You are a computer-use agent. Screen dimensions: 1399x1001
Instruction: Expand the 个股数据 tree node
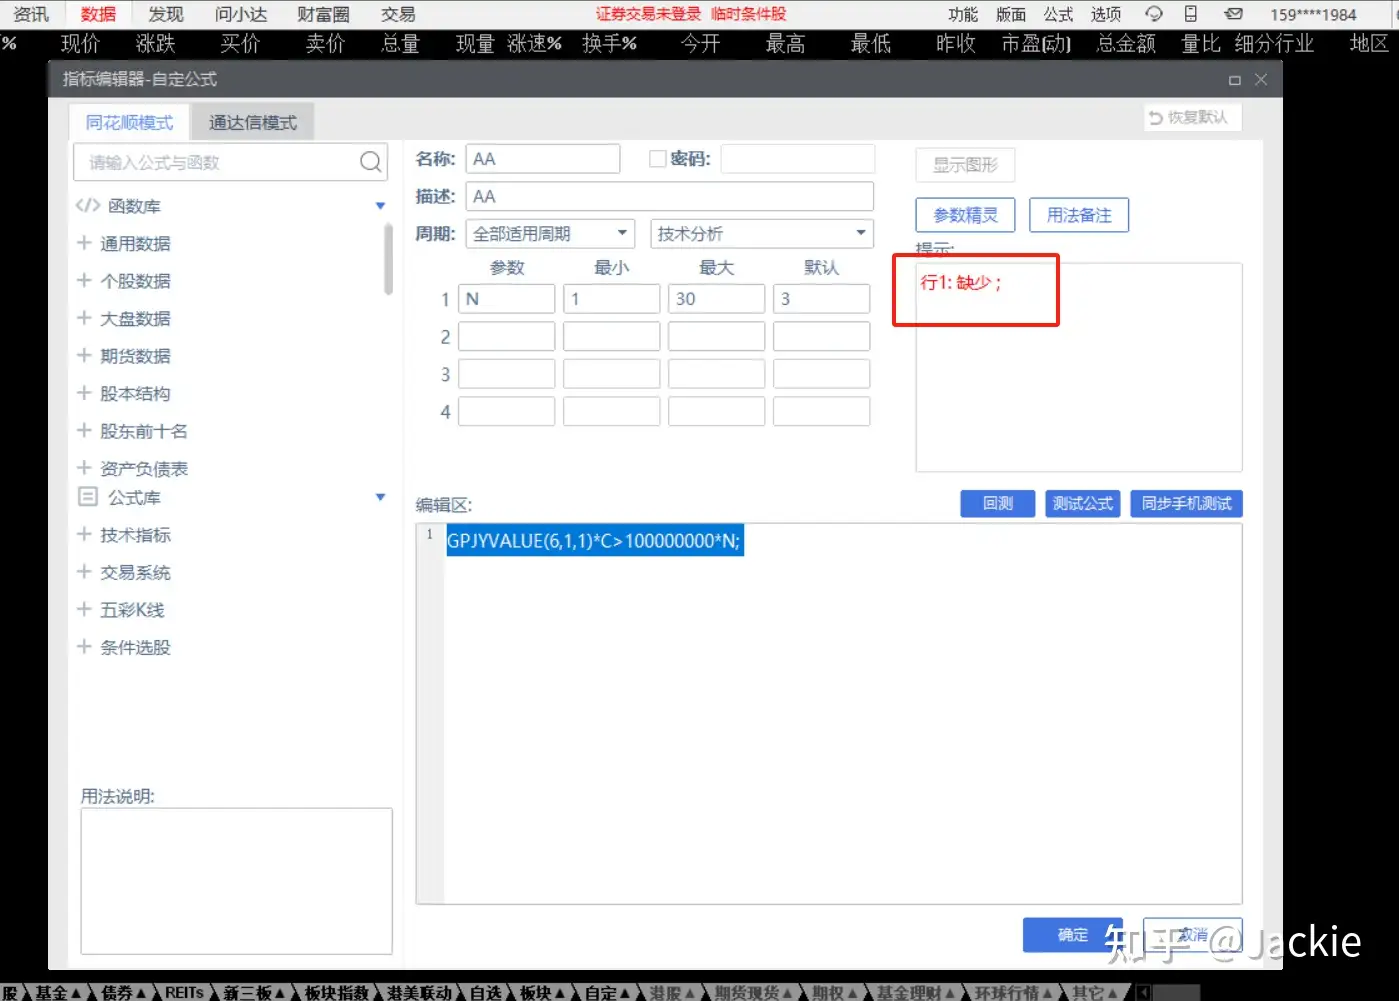84,280
